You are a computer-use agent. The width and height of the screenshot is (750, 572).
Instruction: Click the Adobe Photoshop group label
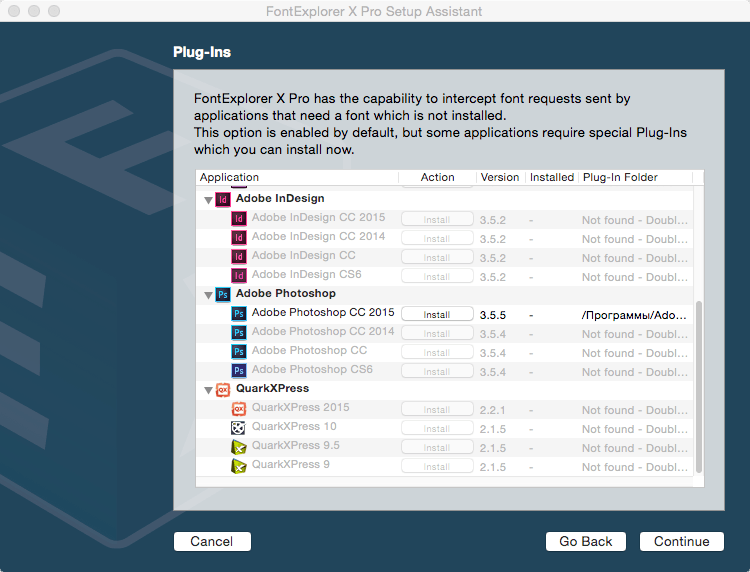(x=286, y=293)
